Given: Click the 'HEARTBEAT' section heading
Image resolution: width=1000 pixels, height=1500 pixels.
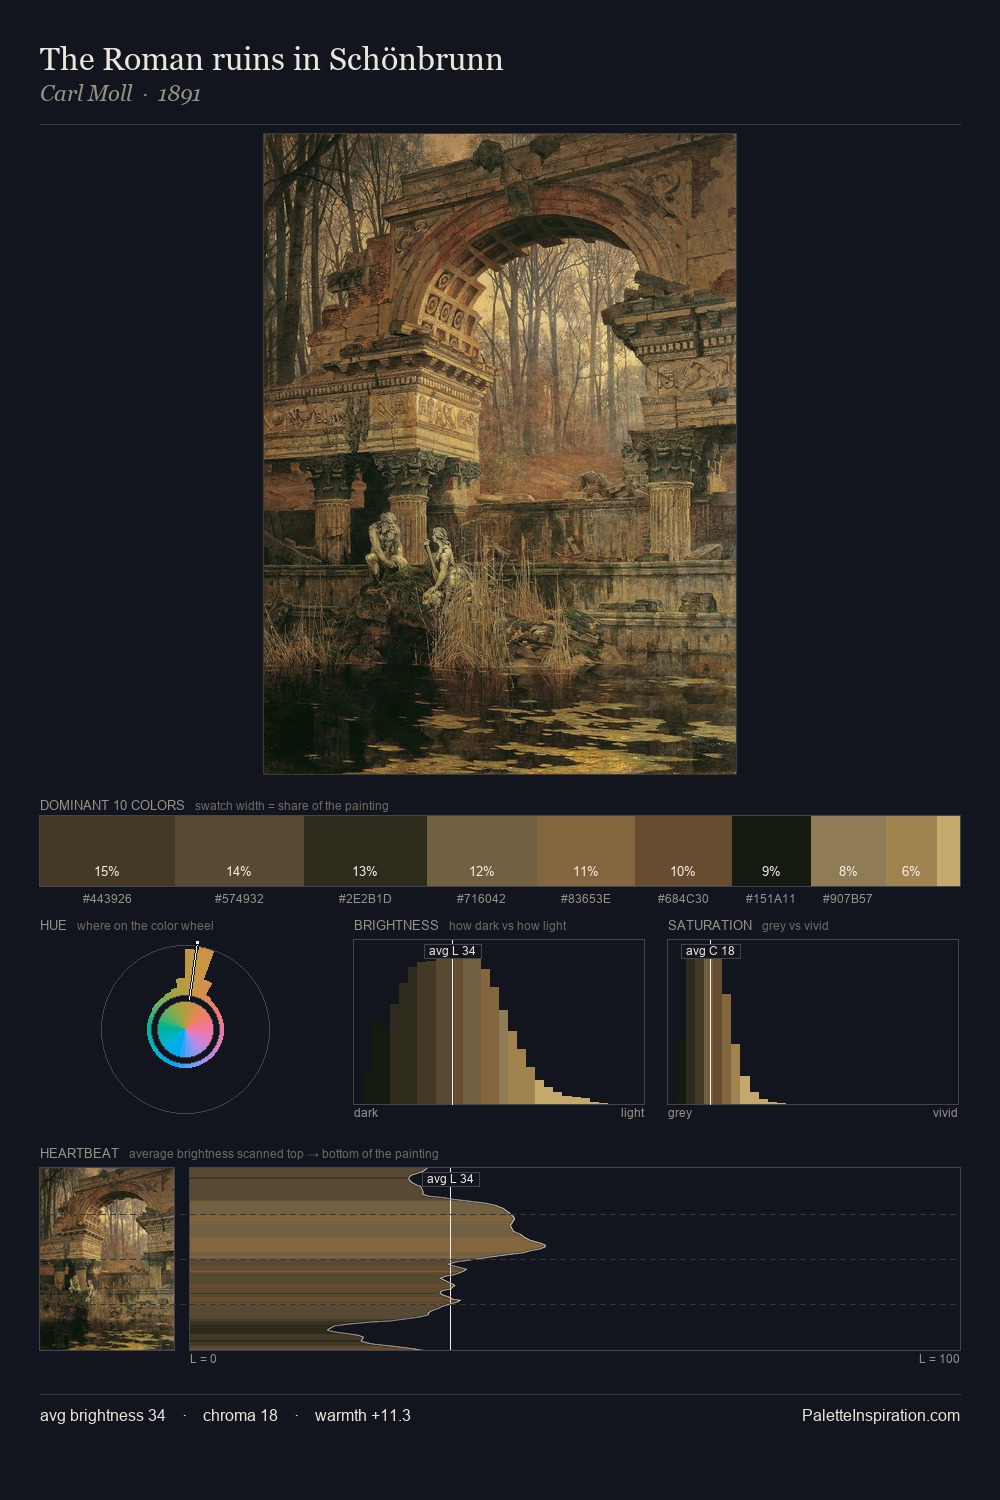Looking at the screenshot, I should [79, 1153].
